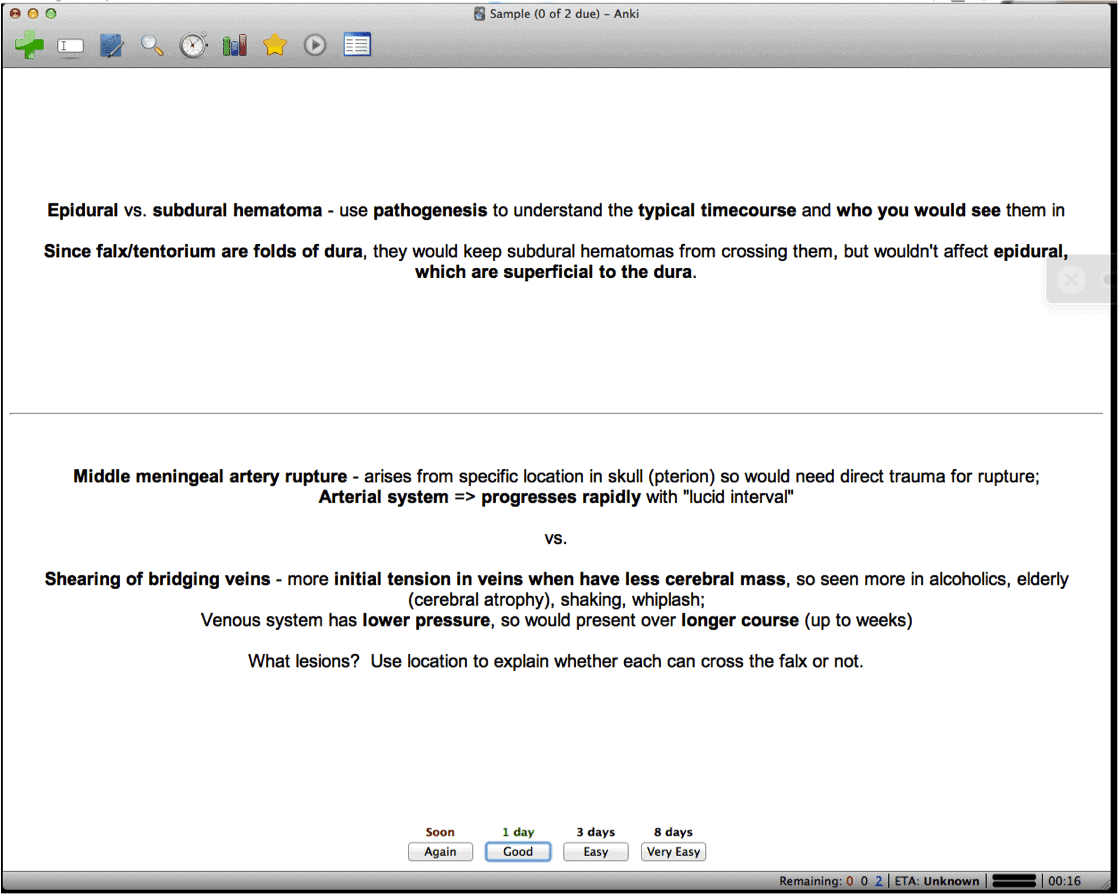Click the ETA: Unknown indicator

click(x=938, y=881)
